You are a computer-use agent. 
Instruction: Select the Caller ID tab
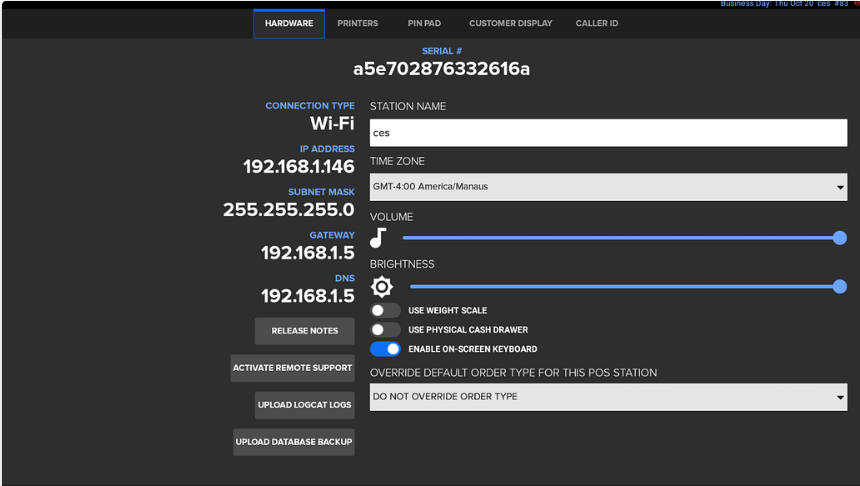pyautogui.click(x=597, y=23)
